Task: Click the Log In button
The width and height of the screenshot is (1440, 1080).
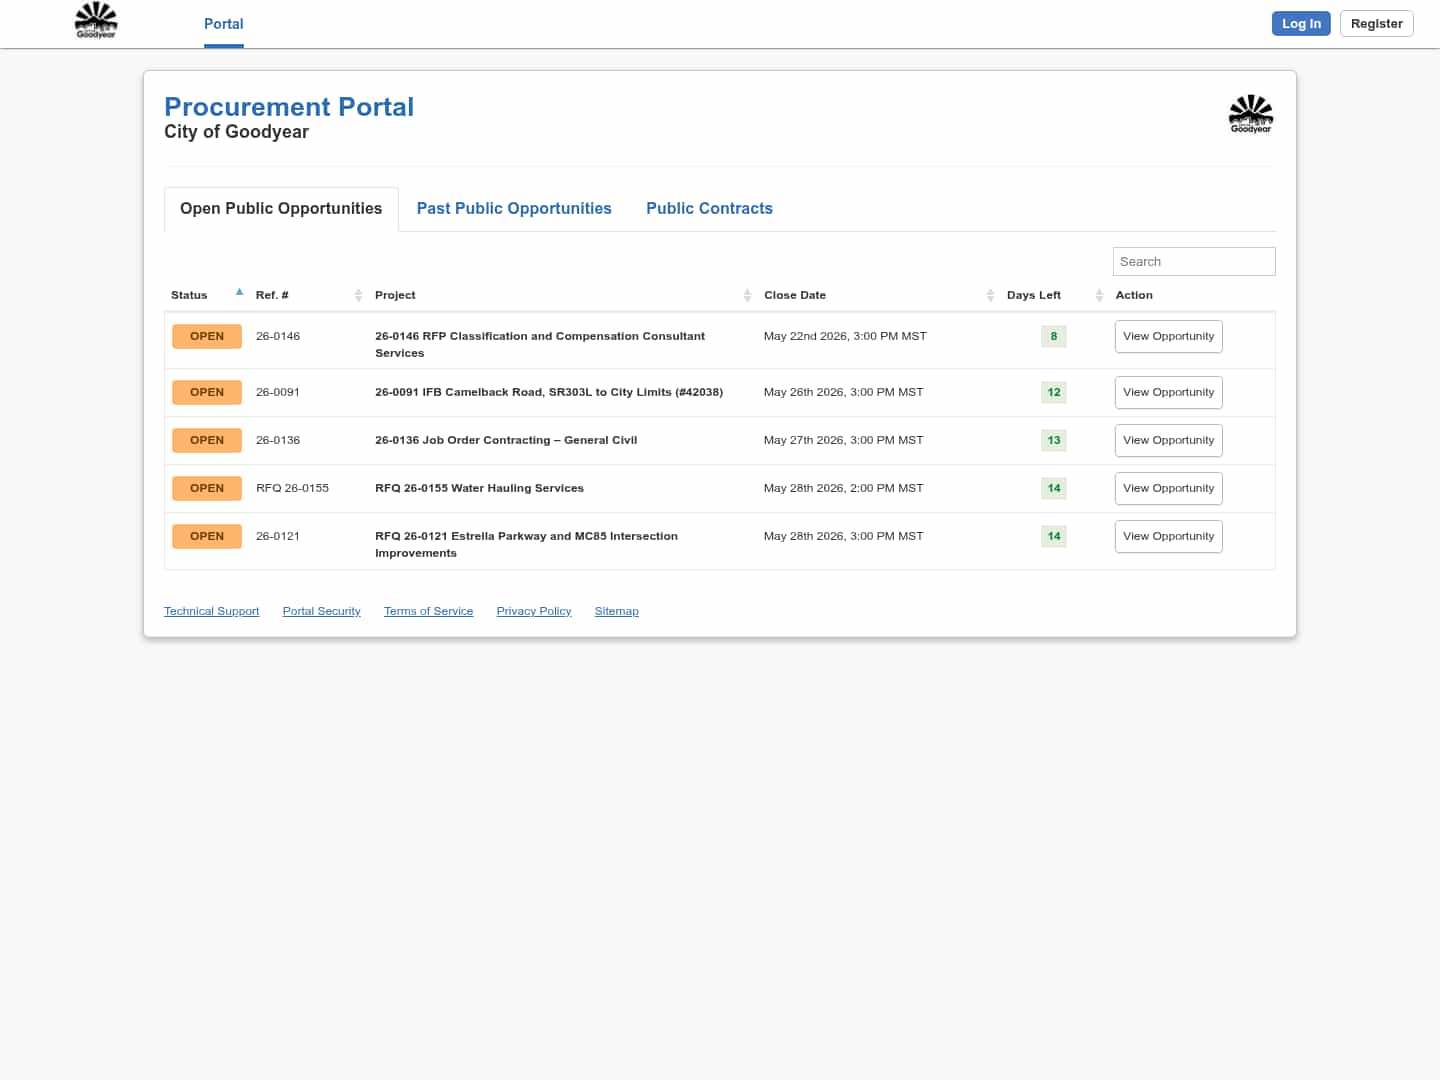Action: point(1301,24)
